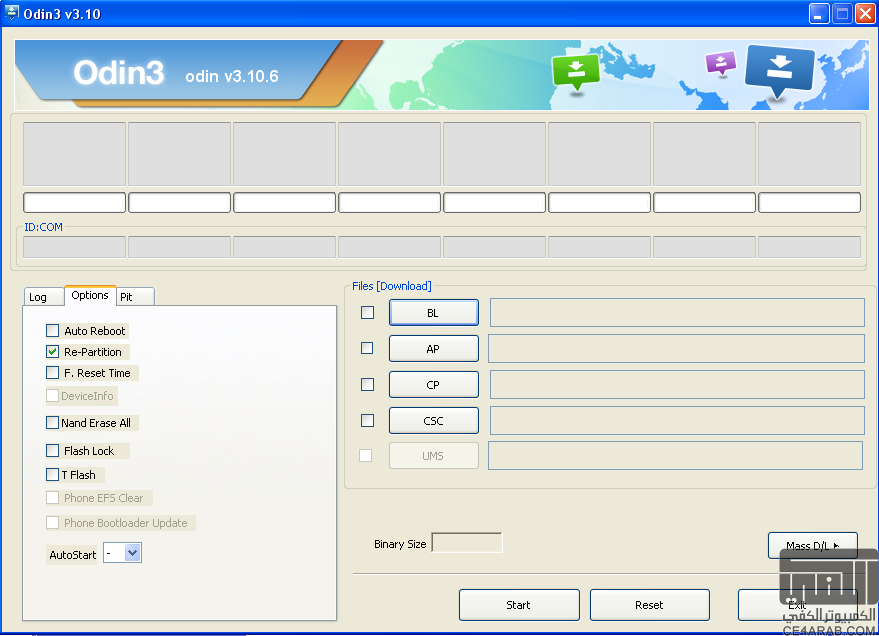Click the Odin3 title bar app icon

11,13
